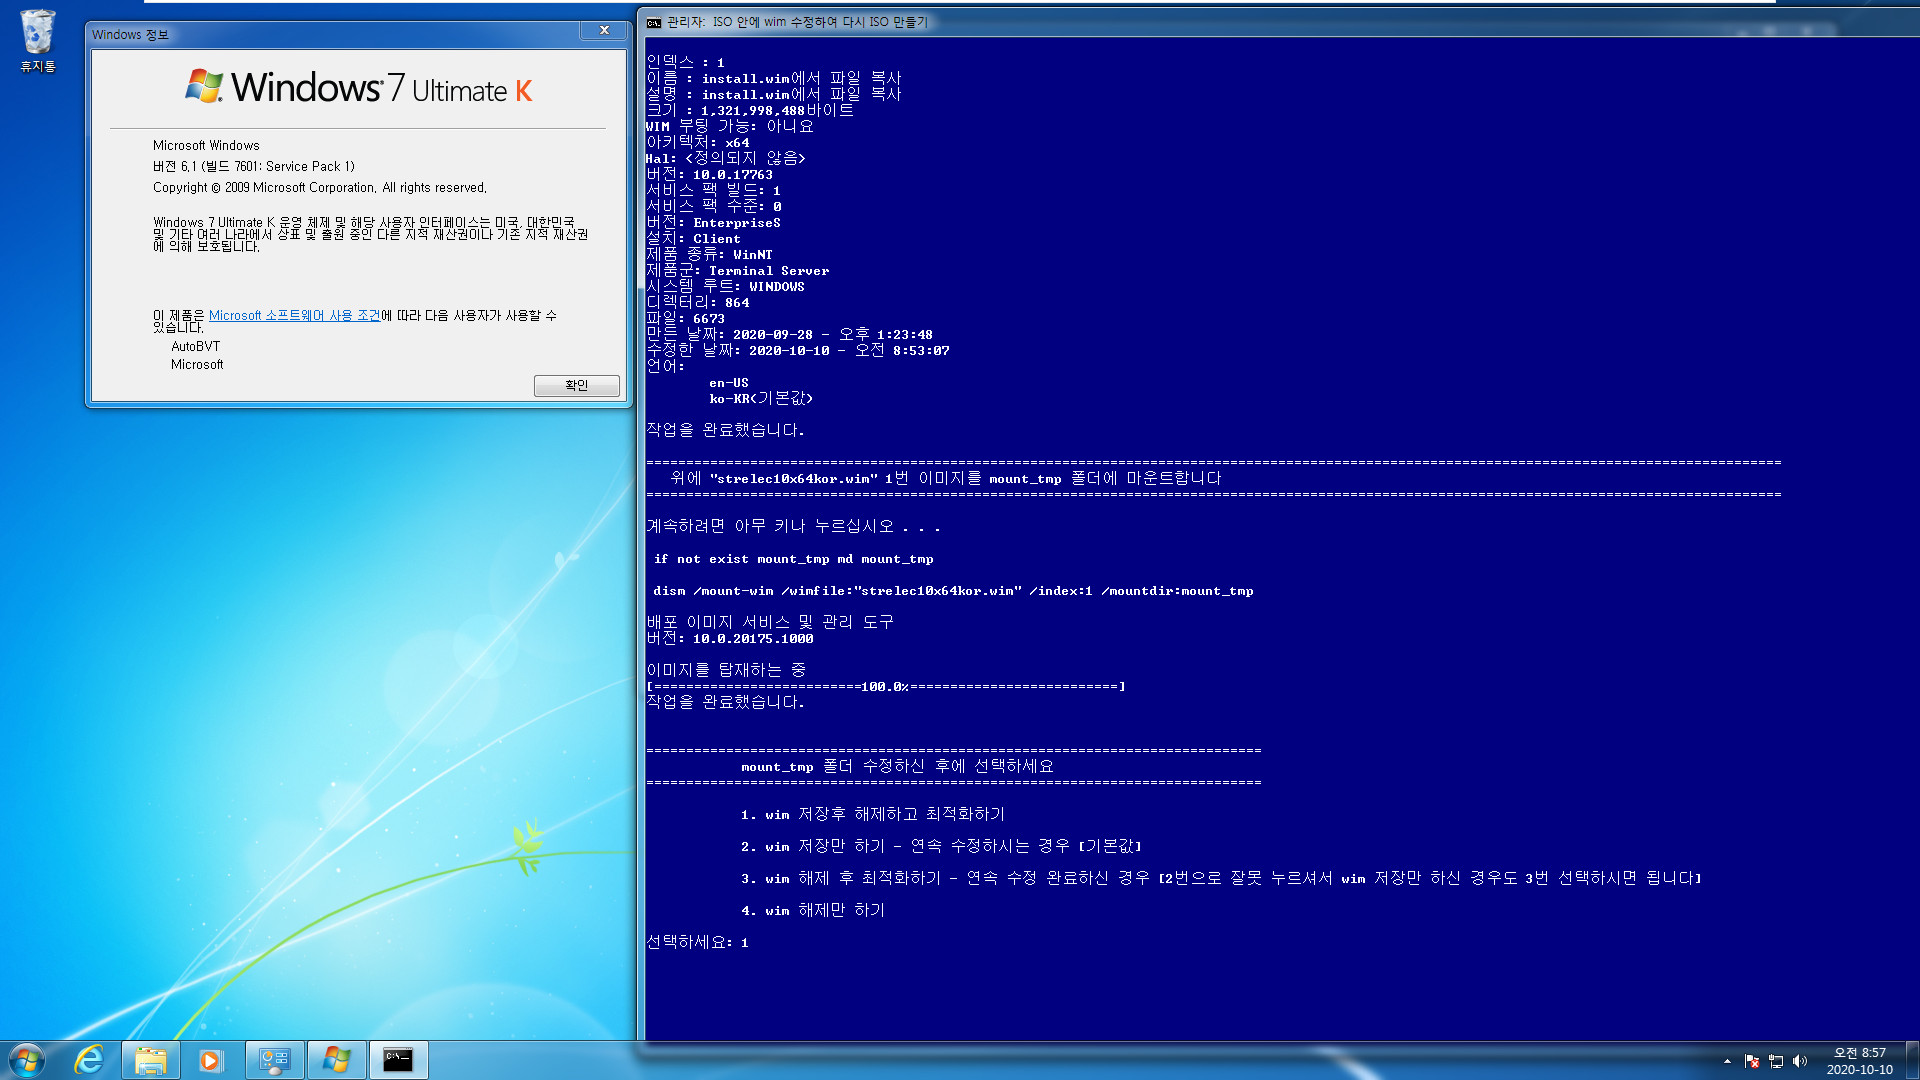Switch to the command prompt taskbar button
The image size is (1920, 1080).
(x=398, y=1060)
